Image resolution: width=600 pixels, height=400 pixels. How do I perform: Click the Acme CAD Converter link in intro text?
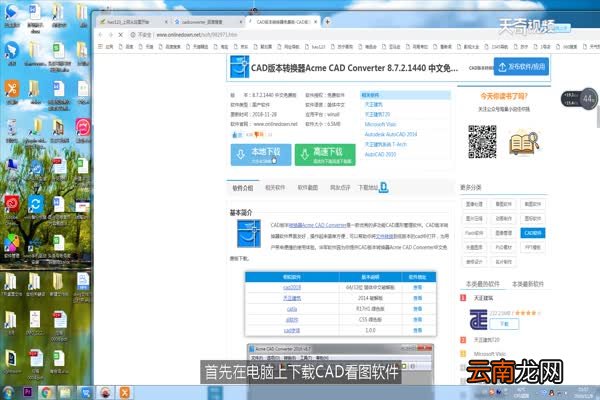coord(318,225)
